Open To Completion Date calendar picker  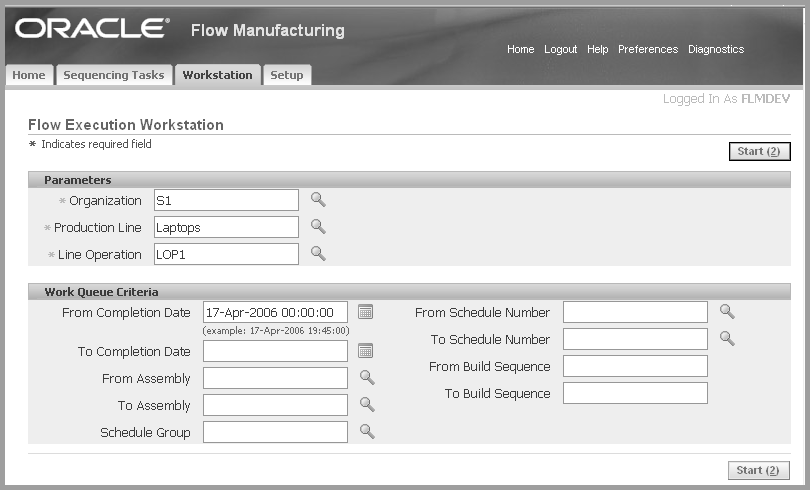365,351
